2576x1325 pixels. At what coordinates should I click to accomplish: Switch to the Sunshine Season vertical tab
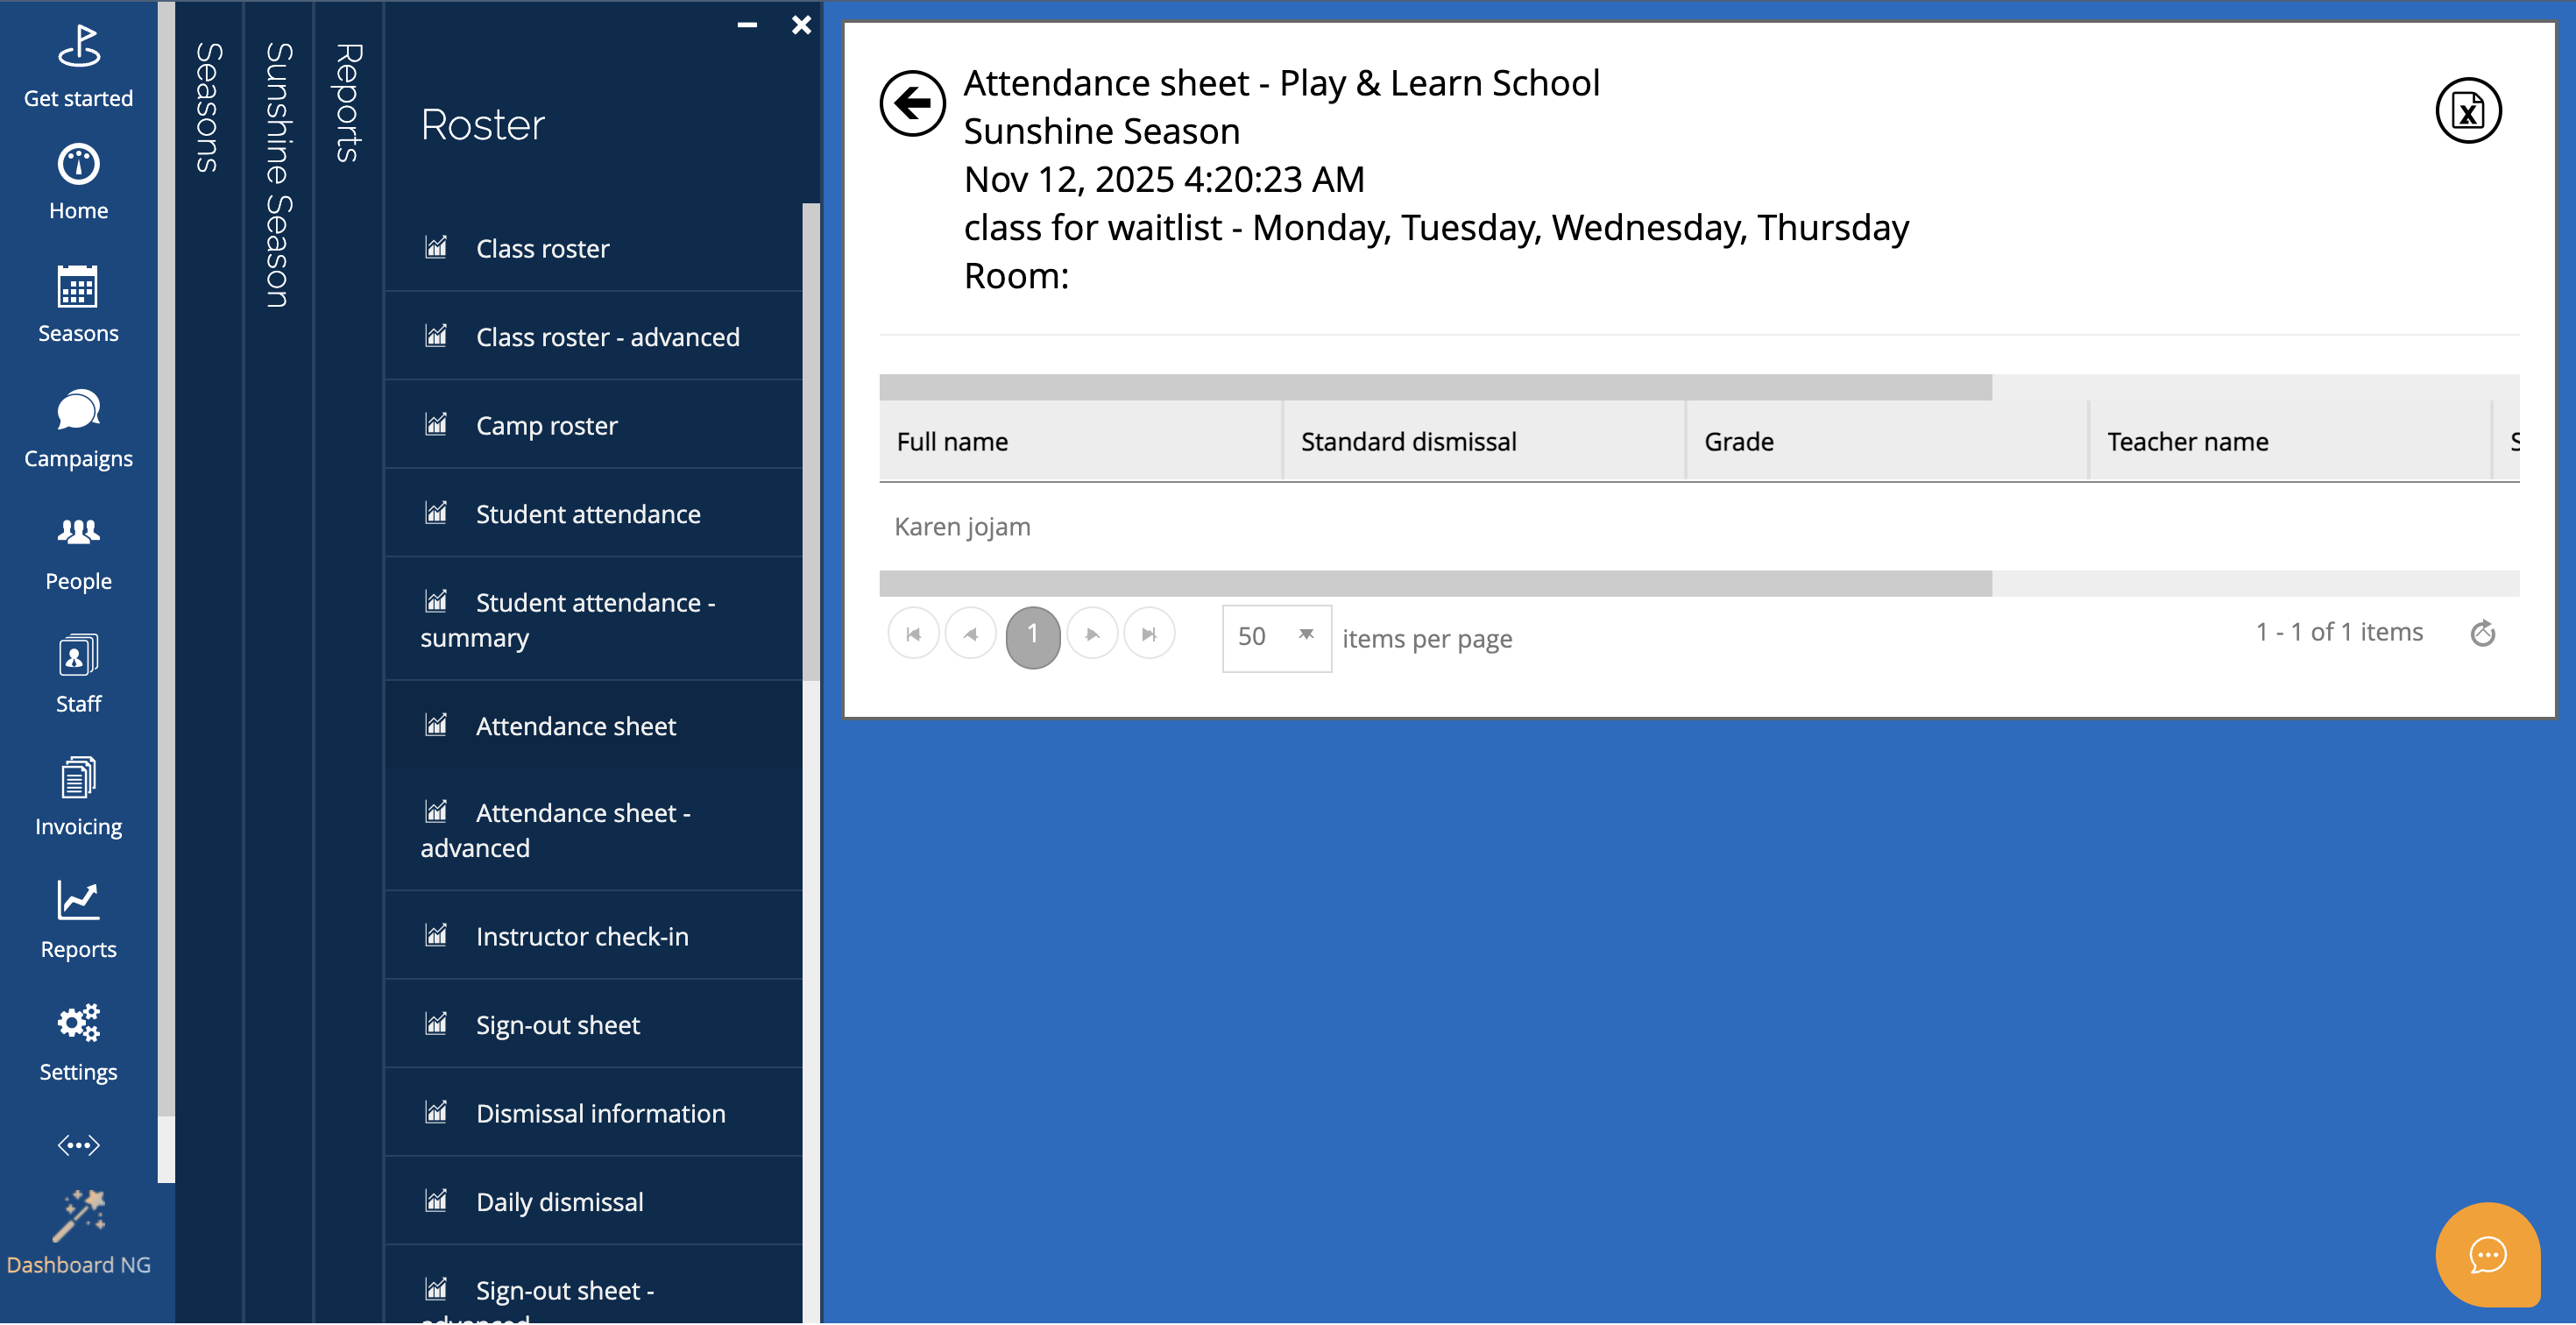[x=278, y=175]
